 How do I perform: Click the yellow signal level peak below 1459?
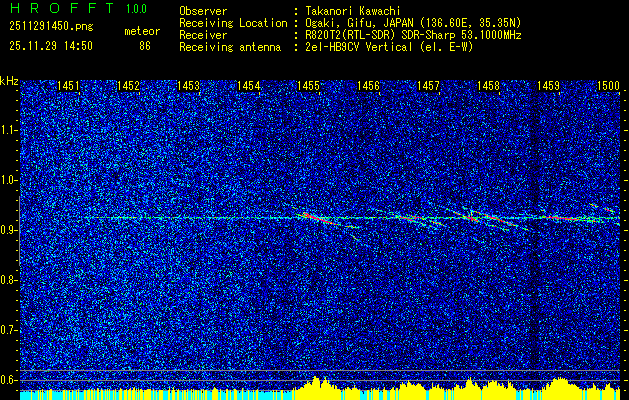click(560, 386)
